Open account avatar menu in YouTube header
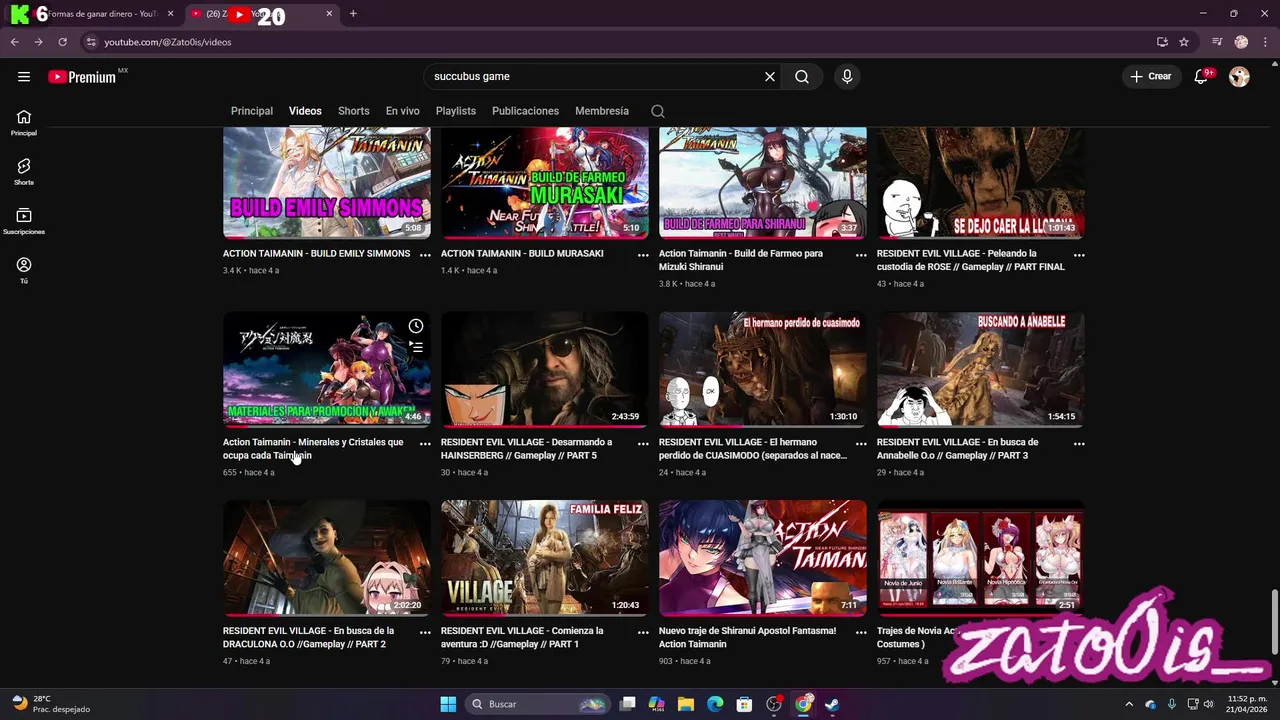The image size is (1280, 720). (x=1239, y=77)
